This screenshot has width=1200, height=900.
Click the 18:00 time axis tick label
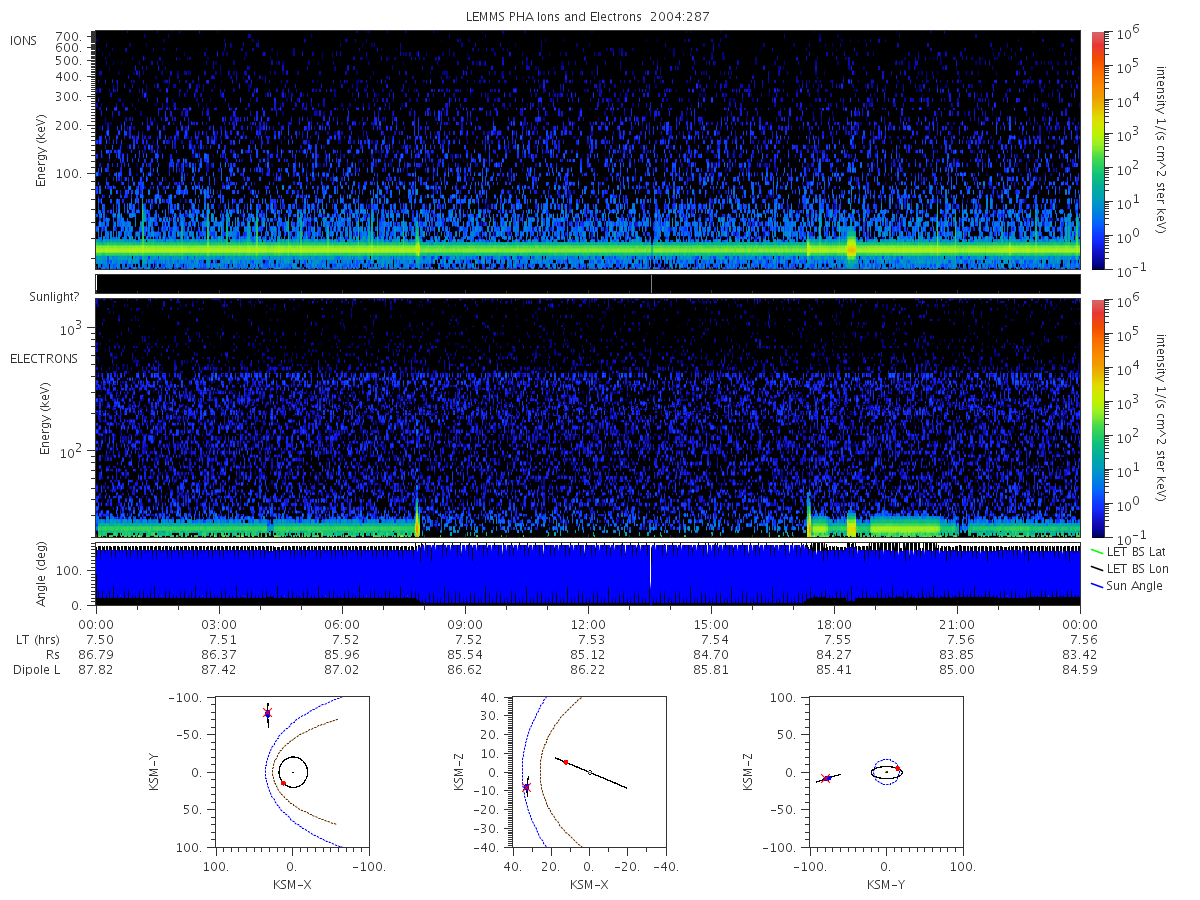pos(834,624)
